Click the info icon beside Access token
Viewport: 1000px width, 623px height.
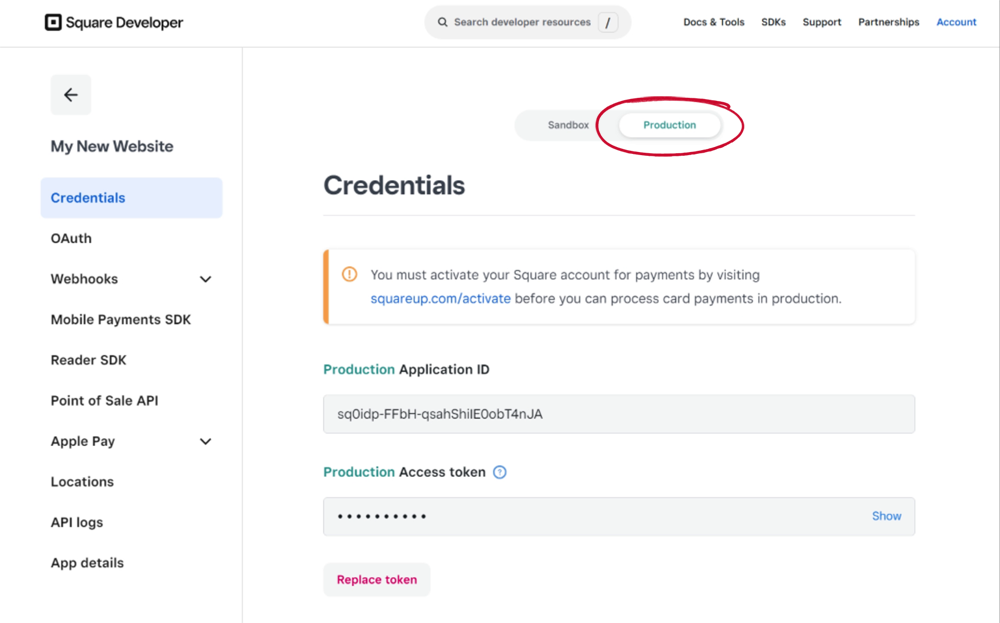coord(500,472)
